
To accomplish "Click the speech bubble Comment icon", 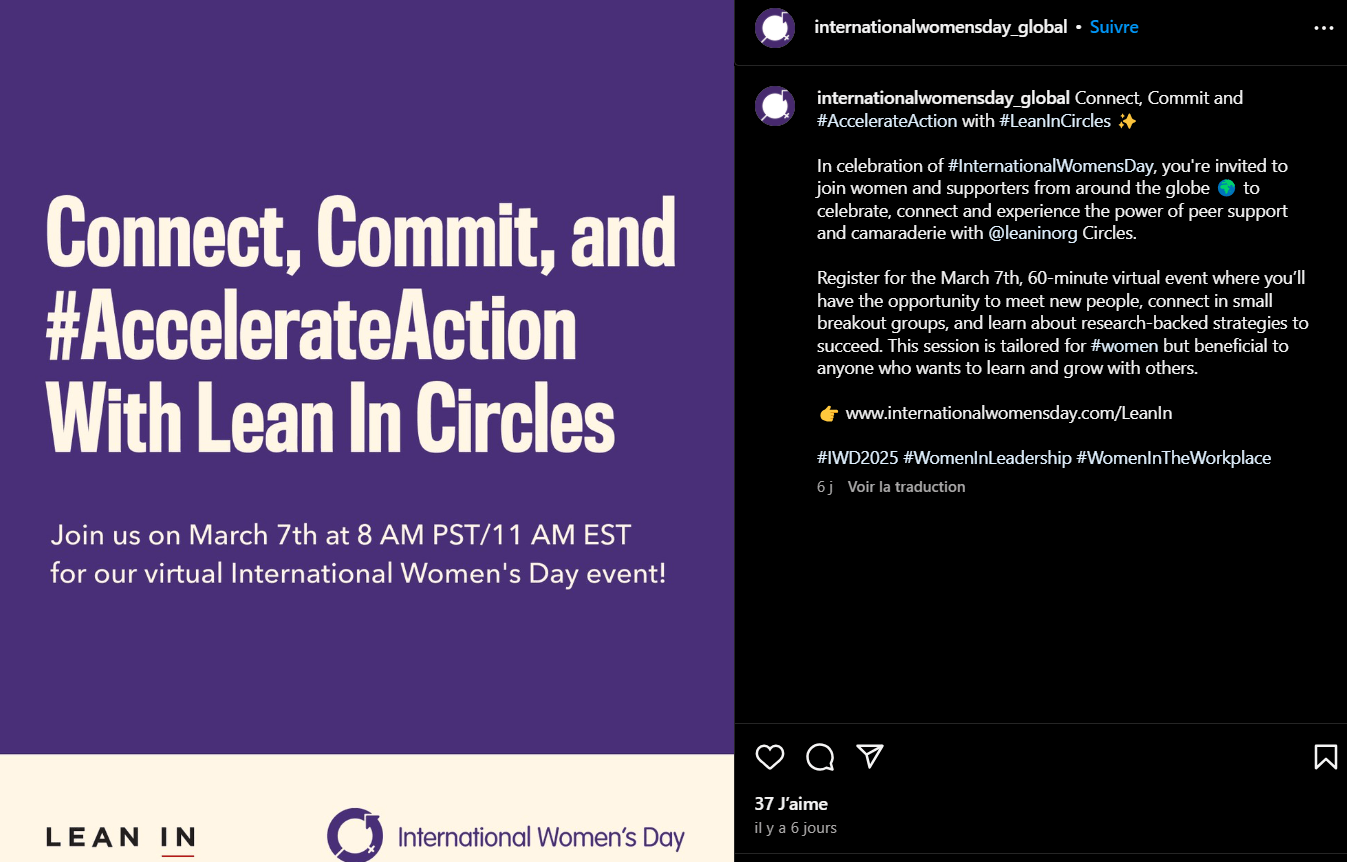I will click(820, 757).
